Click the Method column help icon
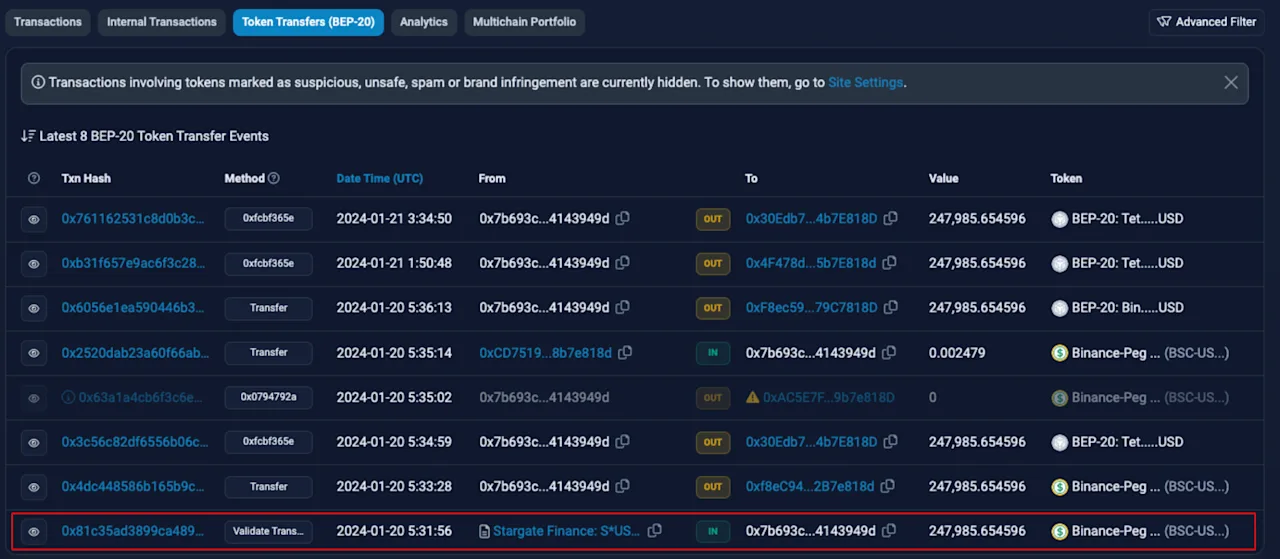Image resolution: width=1280 pixels, height=559 pixels. coord(274,178)
